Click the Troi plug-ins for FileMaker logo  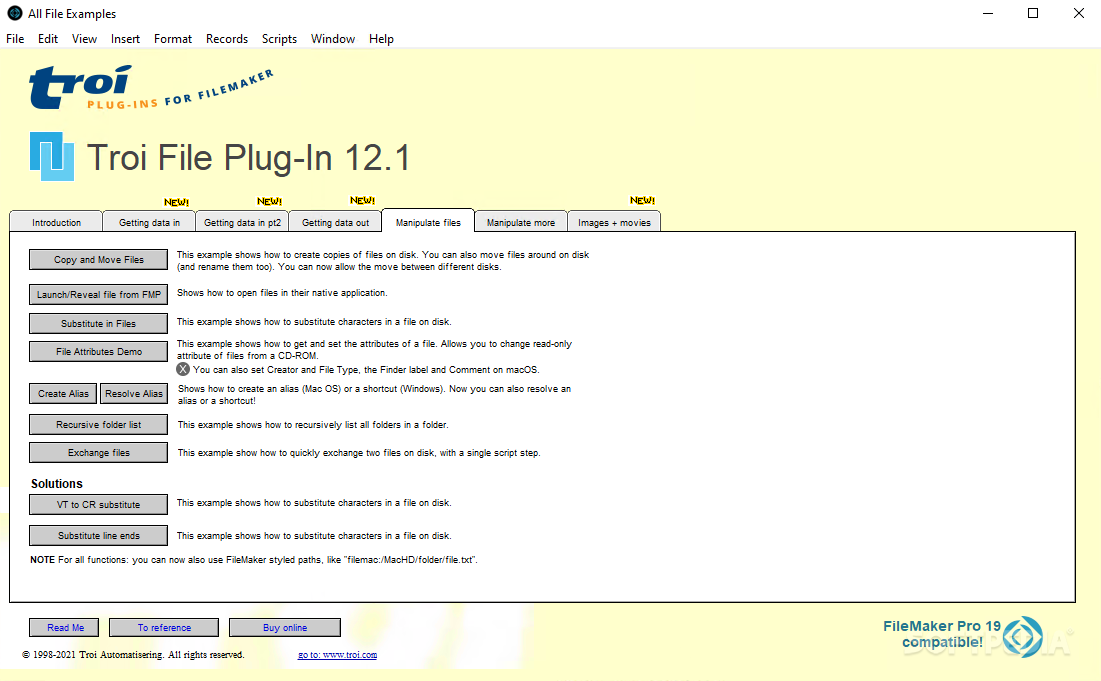pos(150,88)
